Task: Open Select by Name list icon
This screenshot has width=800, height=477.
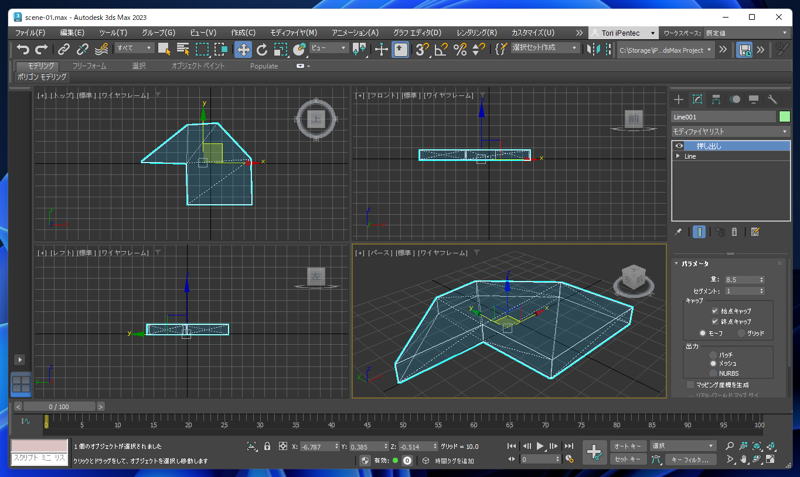Action: pyautogui.click(x=183, y=49)
